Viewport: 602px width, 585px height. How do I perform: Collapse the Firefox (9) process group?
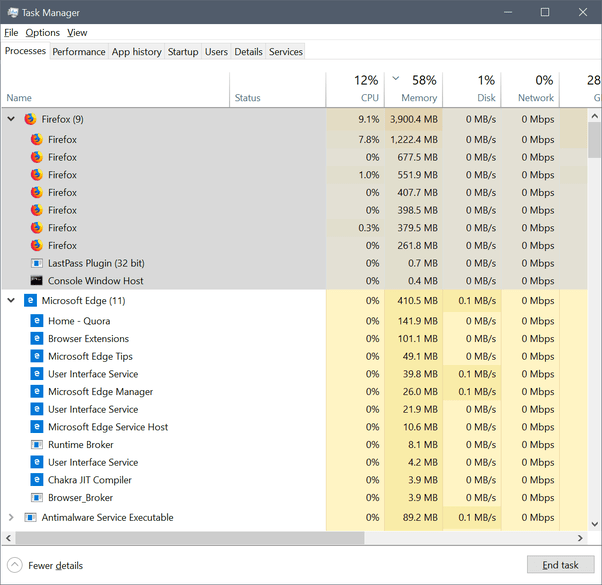(x=11, y=119)
